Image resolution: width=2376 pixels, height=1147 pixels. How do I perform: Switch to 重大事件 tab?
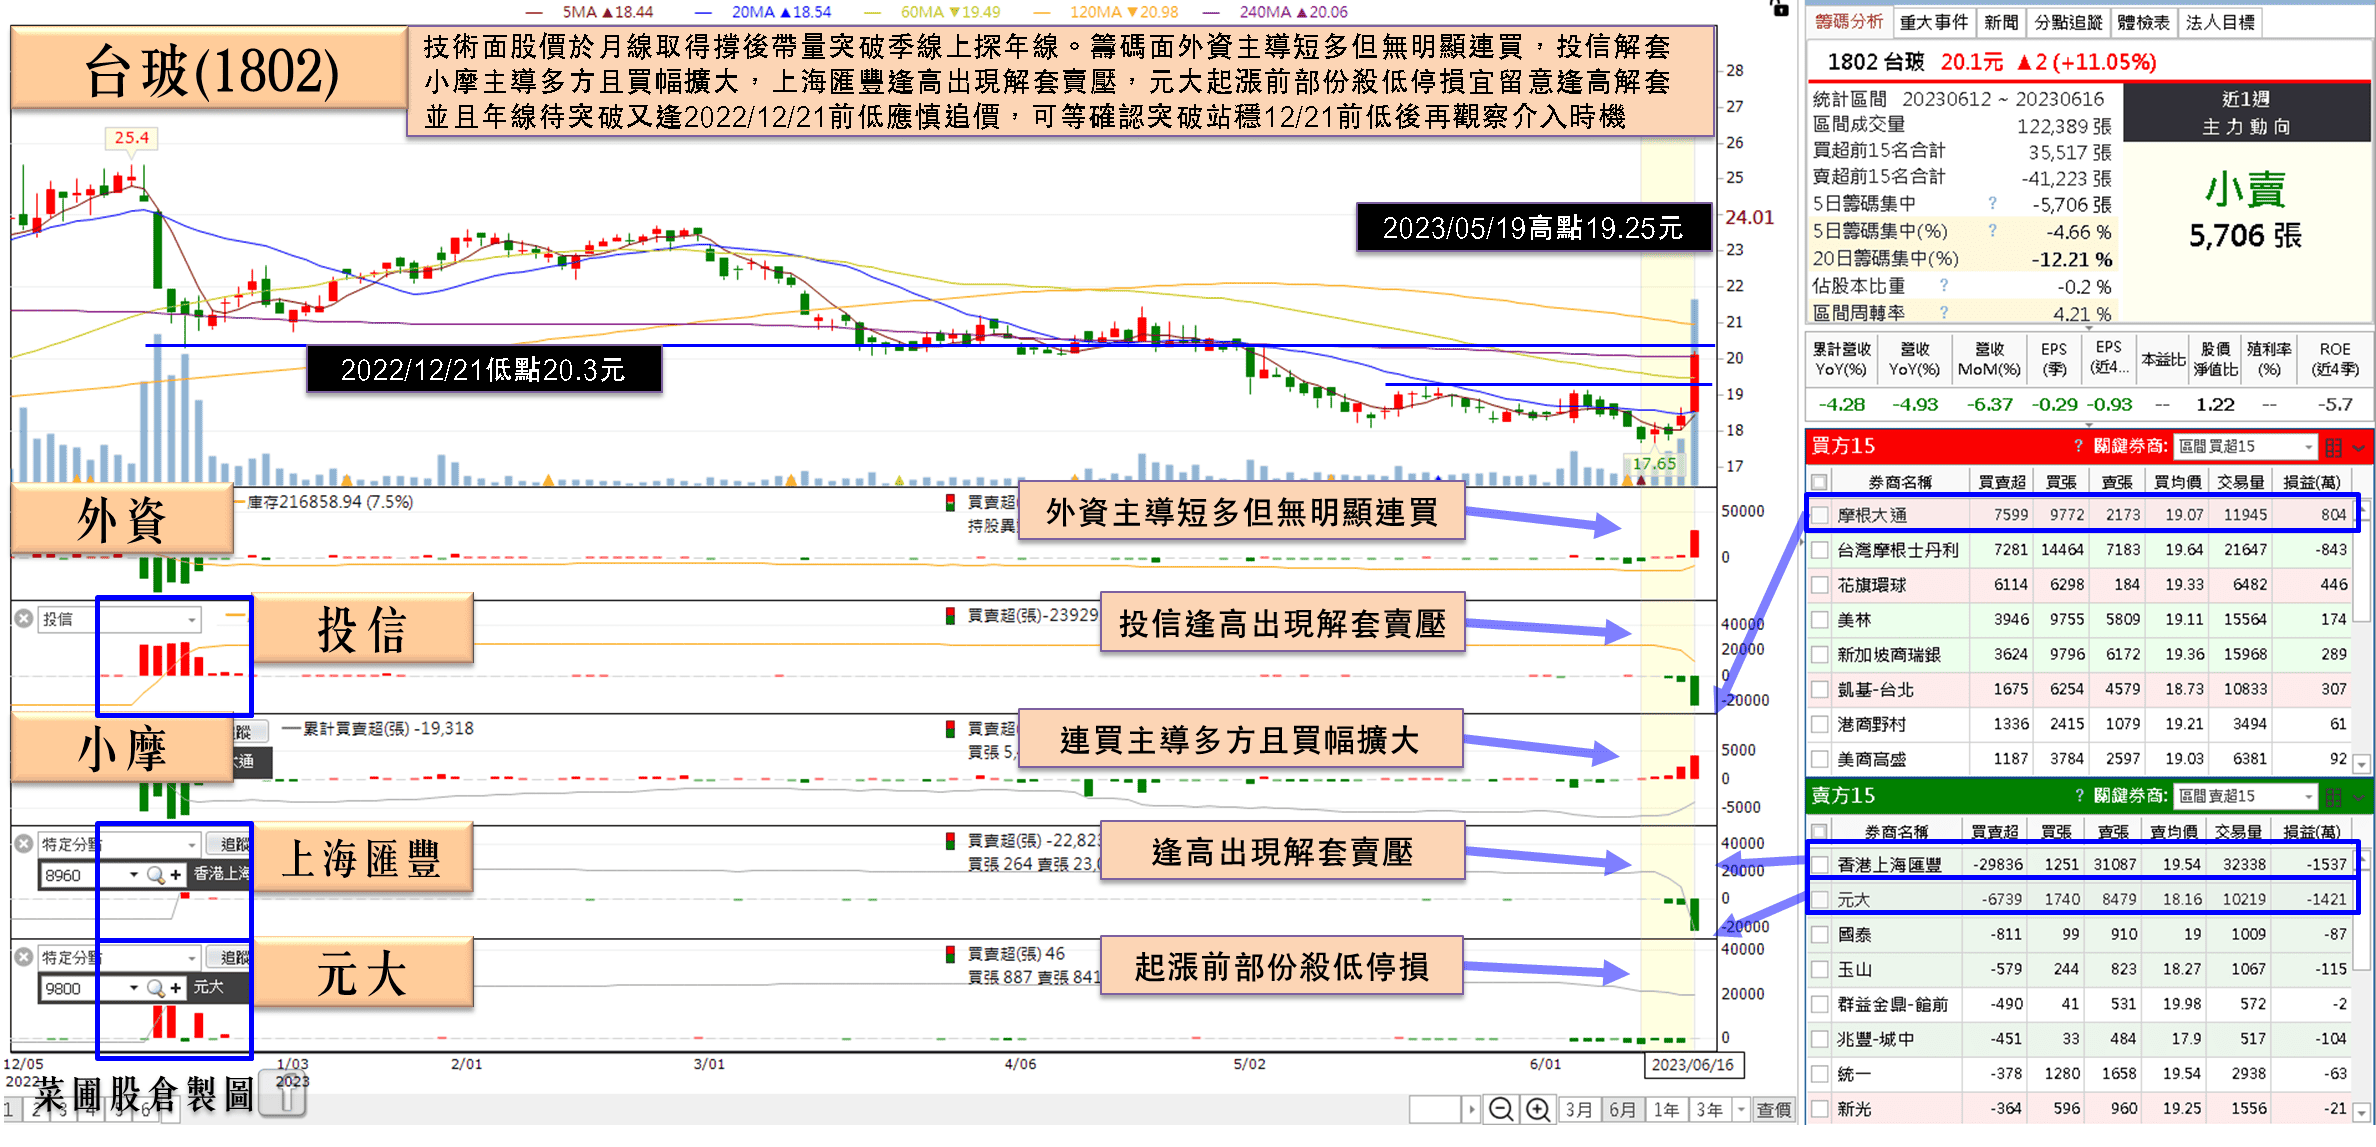[1933, 22]
